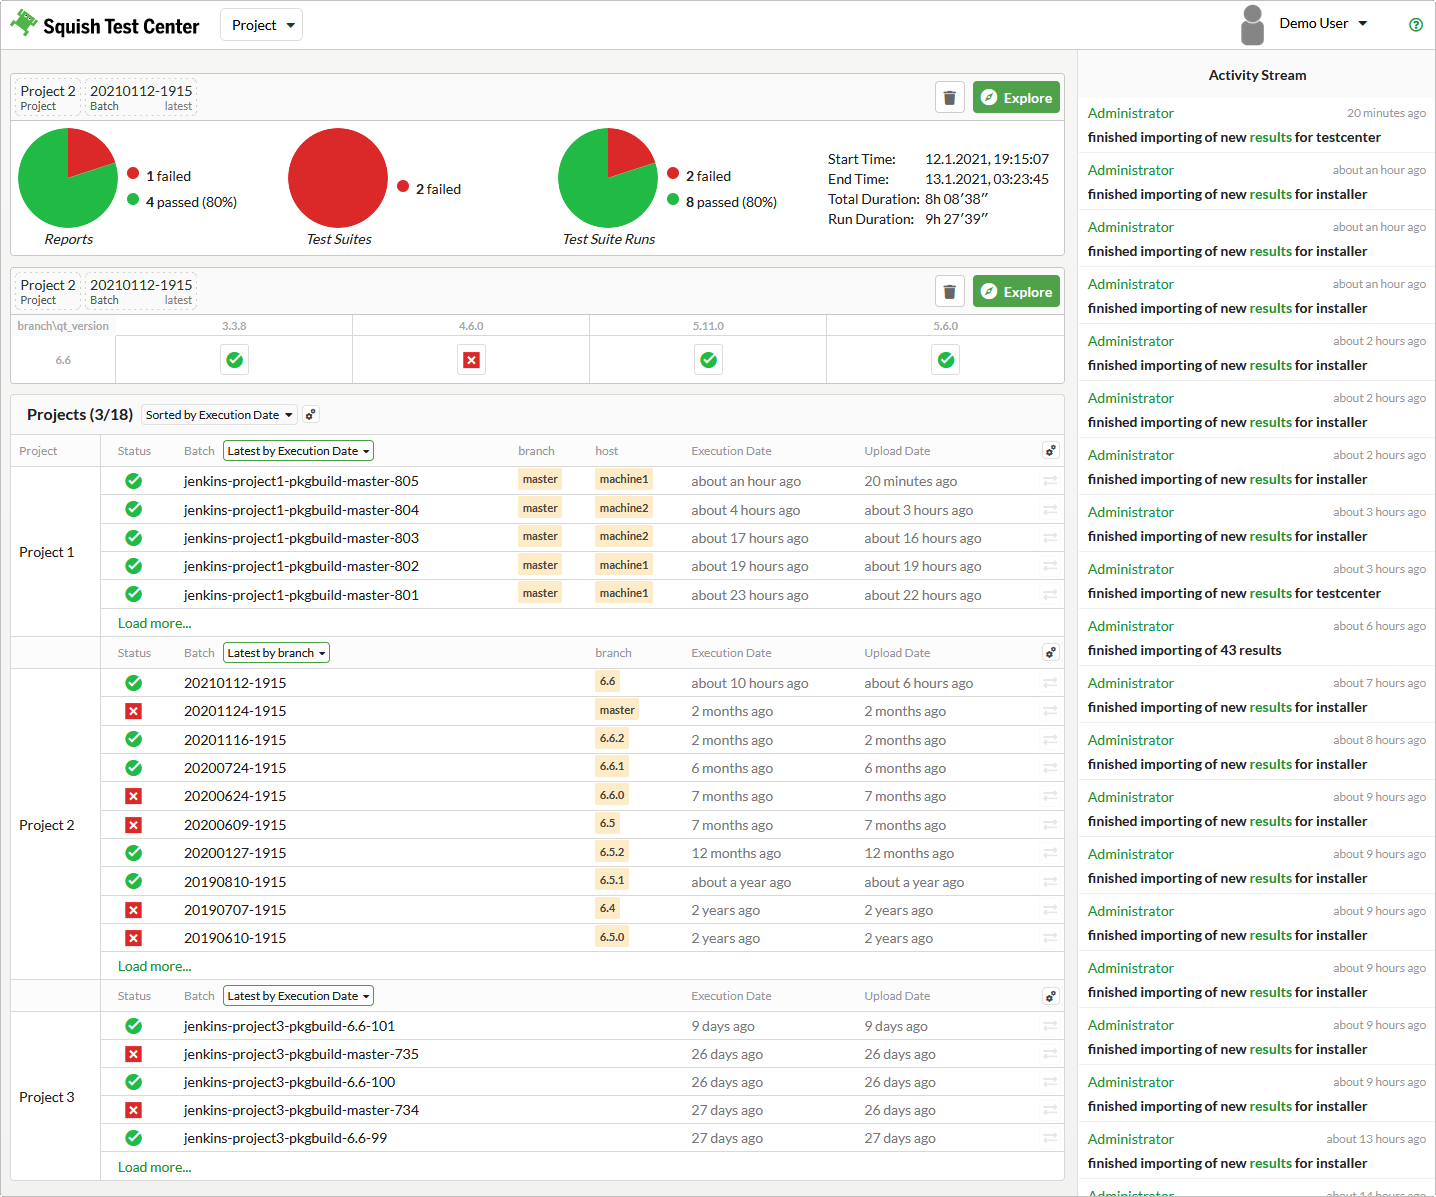Open the Latest by branch dropdown
Viewport: 1436px width, 1197px height.
tap(276, 653)
